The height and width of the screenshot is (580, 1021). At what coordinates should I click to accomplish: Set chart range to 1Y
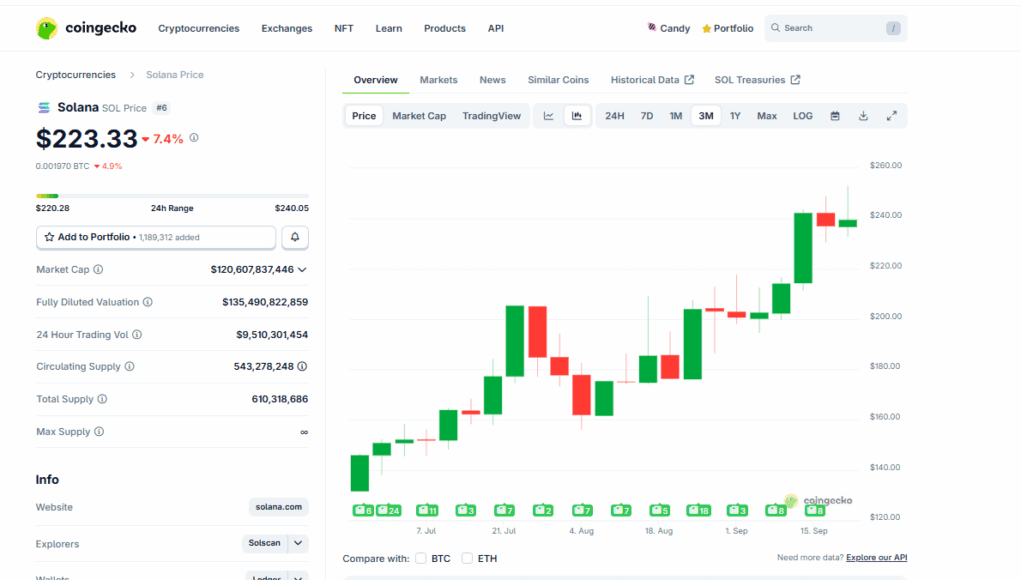click(x=735, y=116)
